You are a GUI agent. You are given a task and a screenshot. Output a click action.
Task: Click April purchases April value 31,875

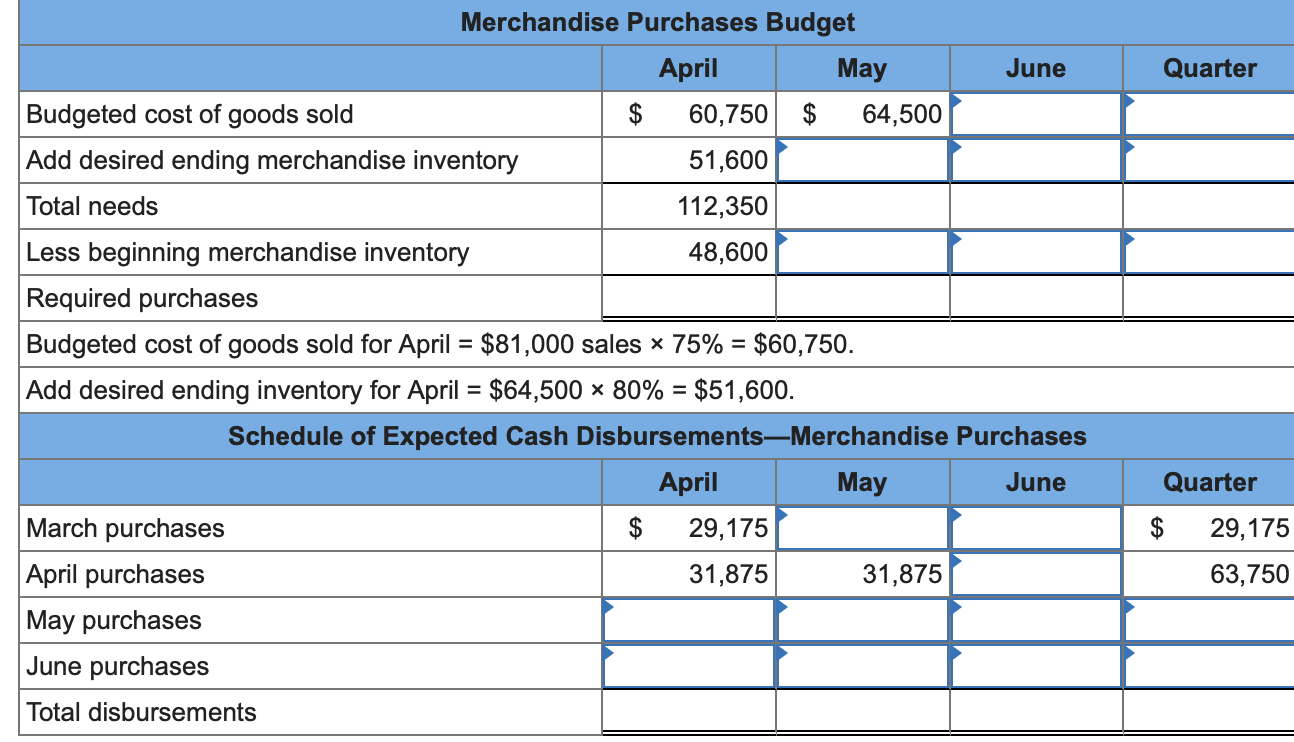728,574
